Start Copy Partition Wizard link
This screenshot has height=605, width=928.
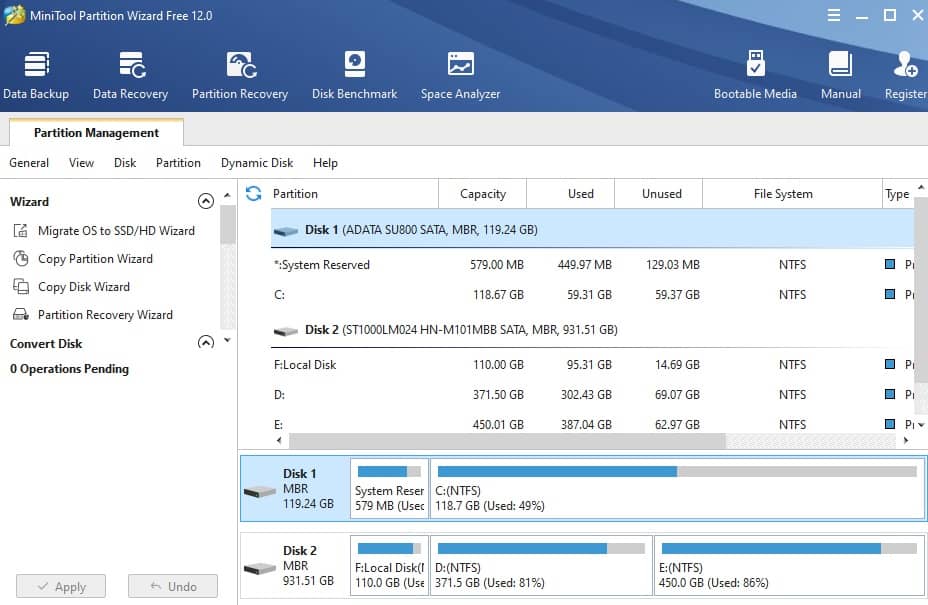click(95, 259)
